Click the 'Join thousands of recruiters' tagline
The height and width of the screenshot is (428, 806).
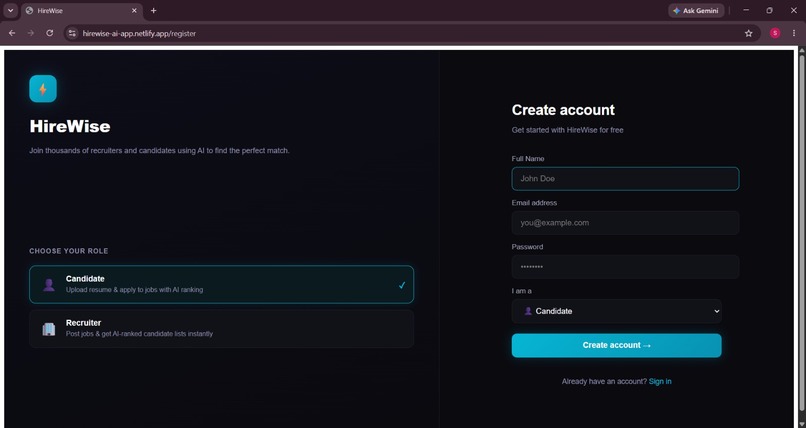(159, 151)
